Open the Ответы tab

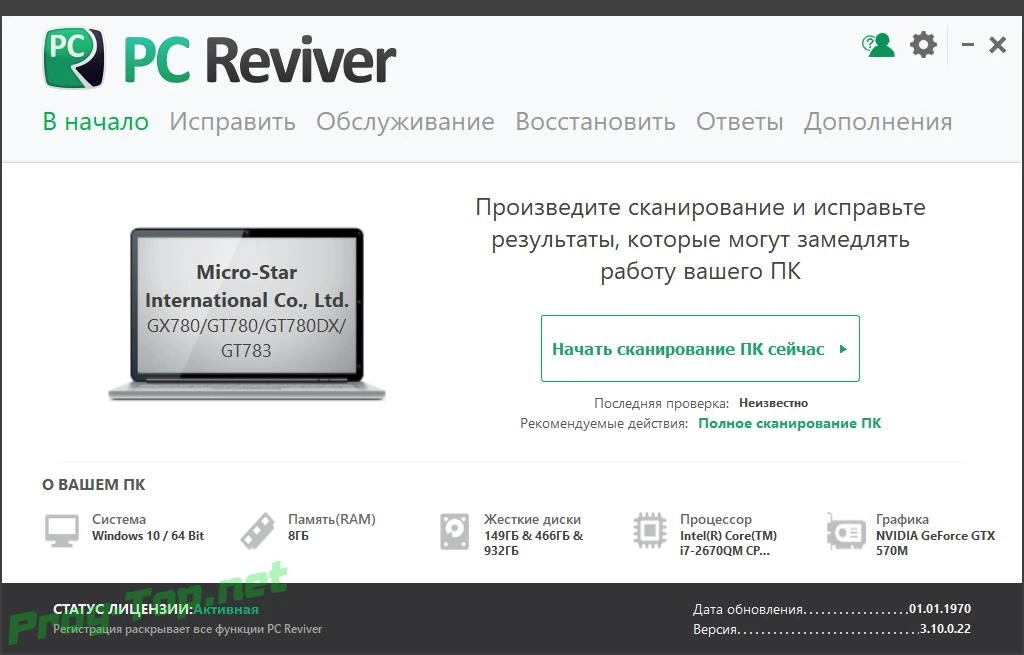(739, 121)
